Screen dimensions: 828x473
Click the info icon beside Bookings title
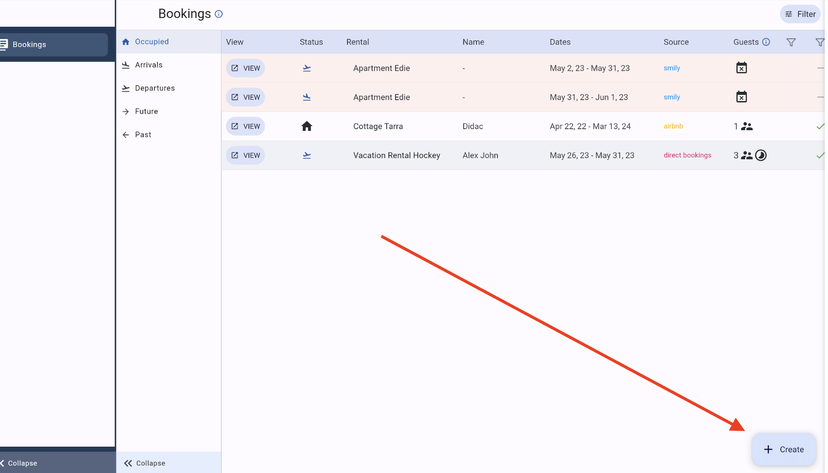coord(219,14)
